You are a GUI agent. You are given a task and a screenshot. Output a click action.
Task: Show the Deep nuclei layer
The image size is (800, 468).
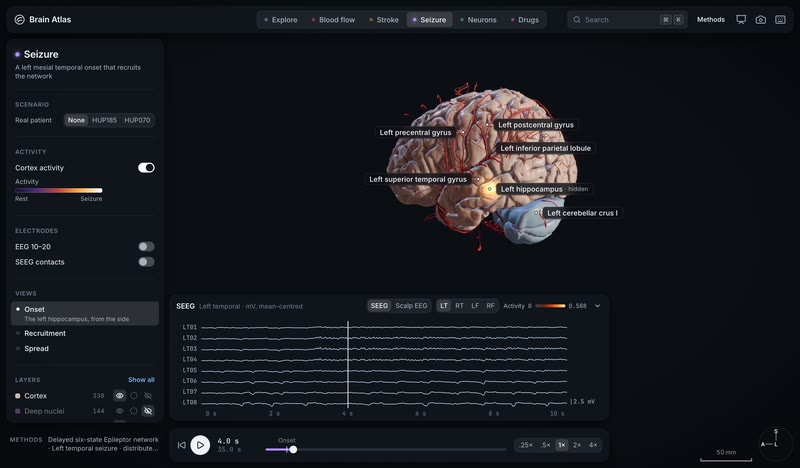[119, 411]
